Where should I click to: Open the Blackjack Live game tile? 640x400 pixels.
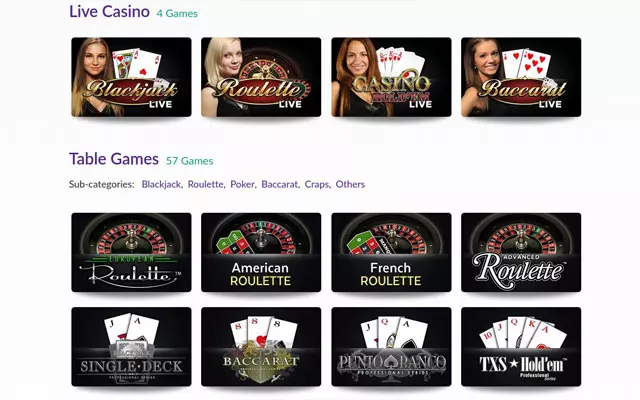(x=131, y=77)
